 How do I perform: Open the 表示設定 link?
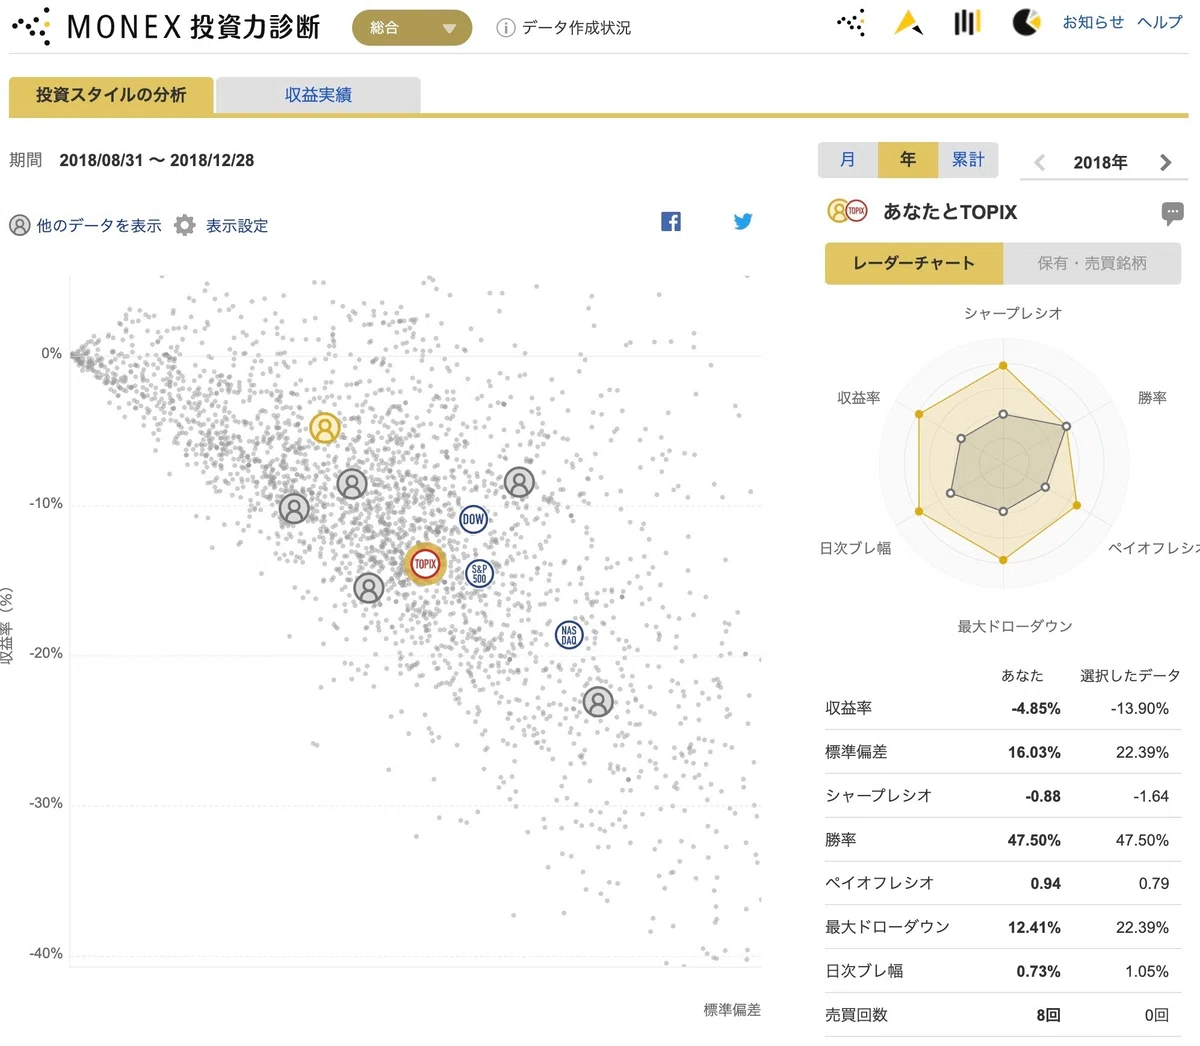pyautogui.click(x=237, y=226)
